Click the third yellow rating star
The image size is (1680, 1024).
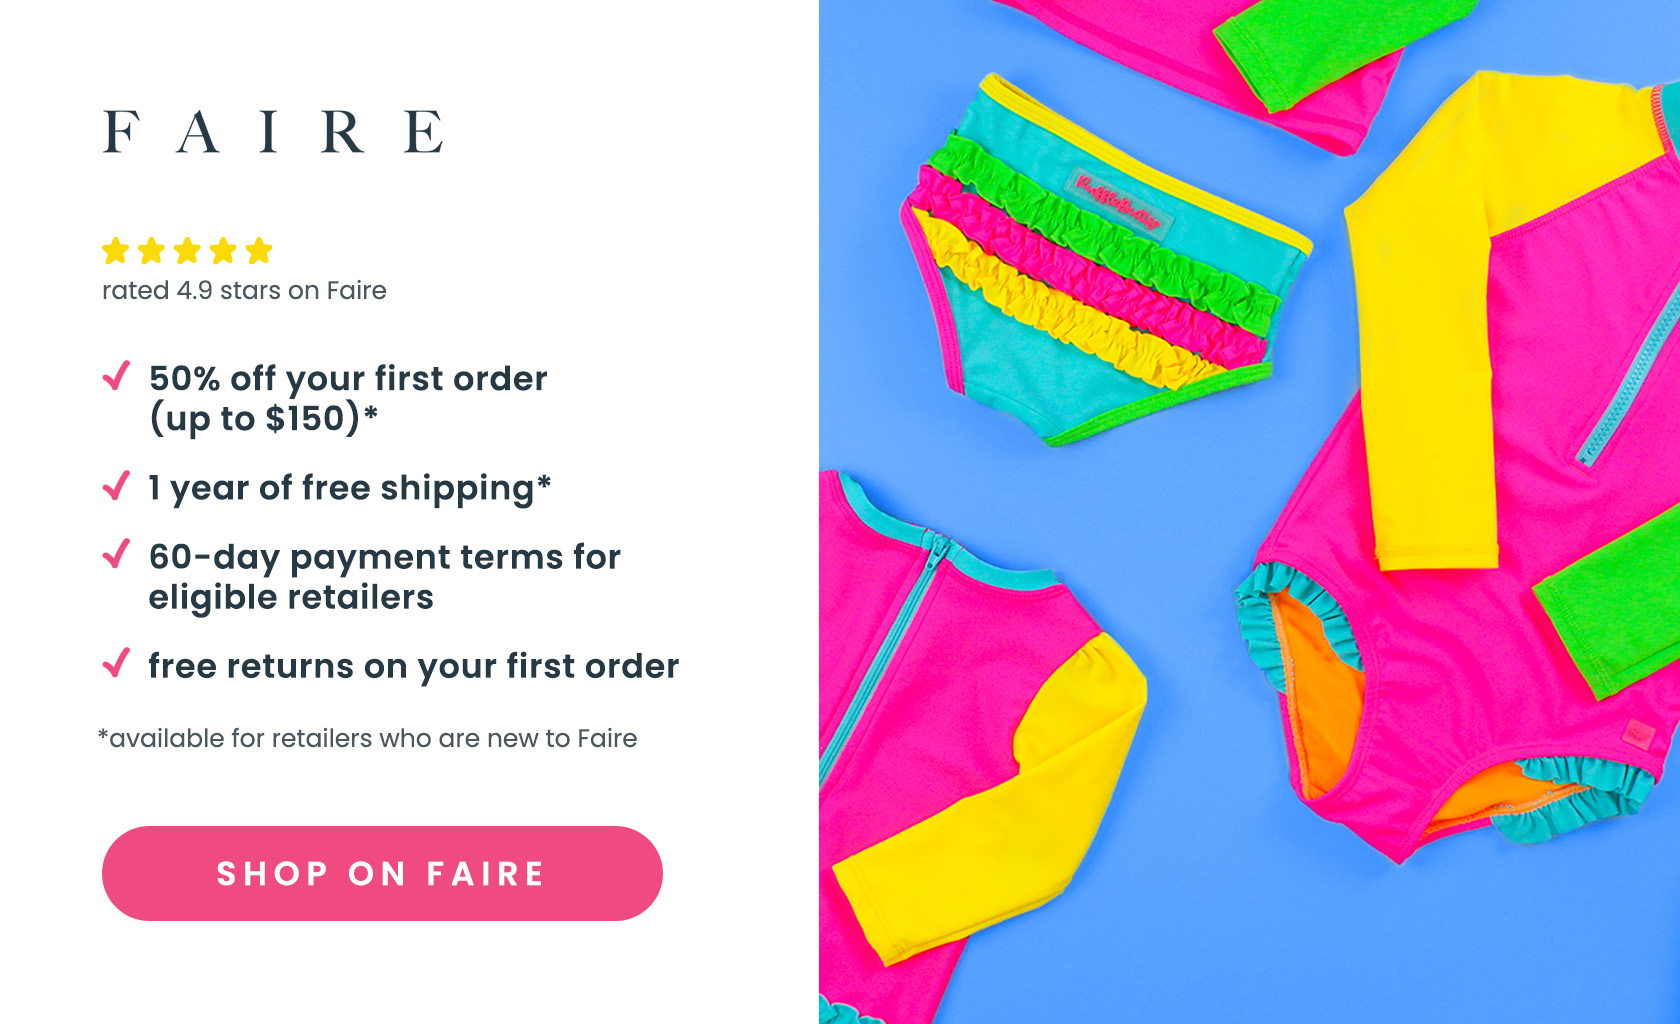coord(187,250)
